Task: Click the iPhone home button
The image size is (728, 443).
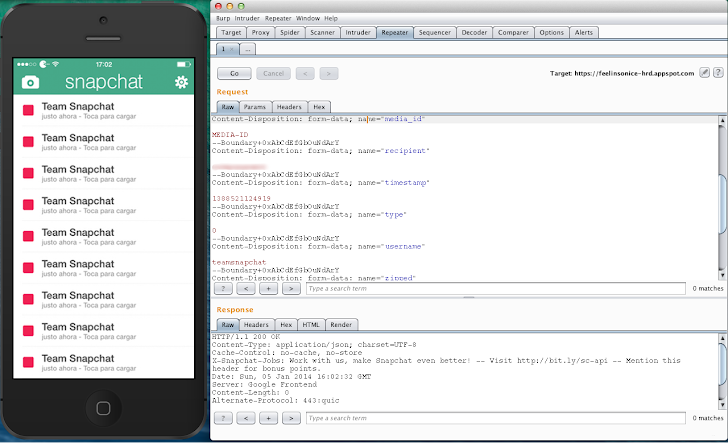Action: click(103, 408)
